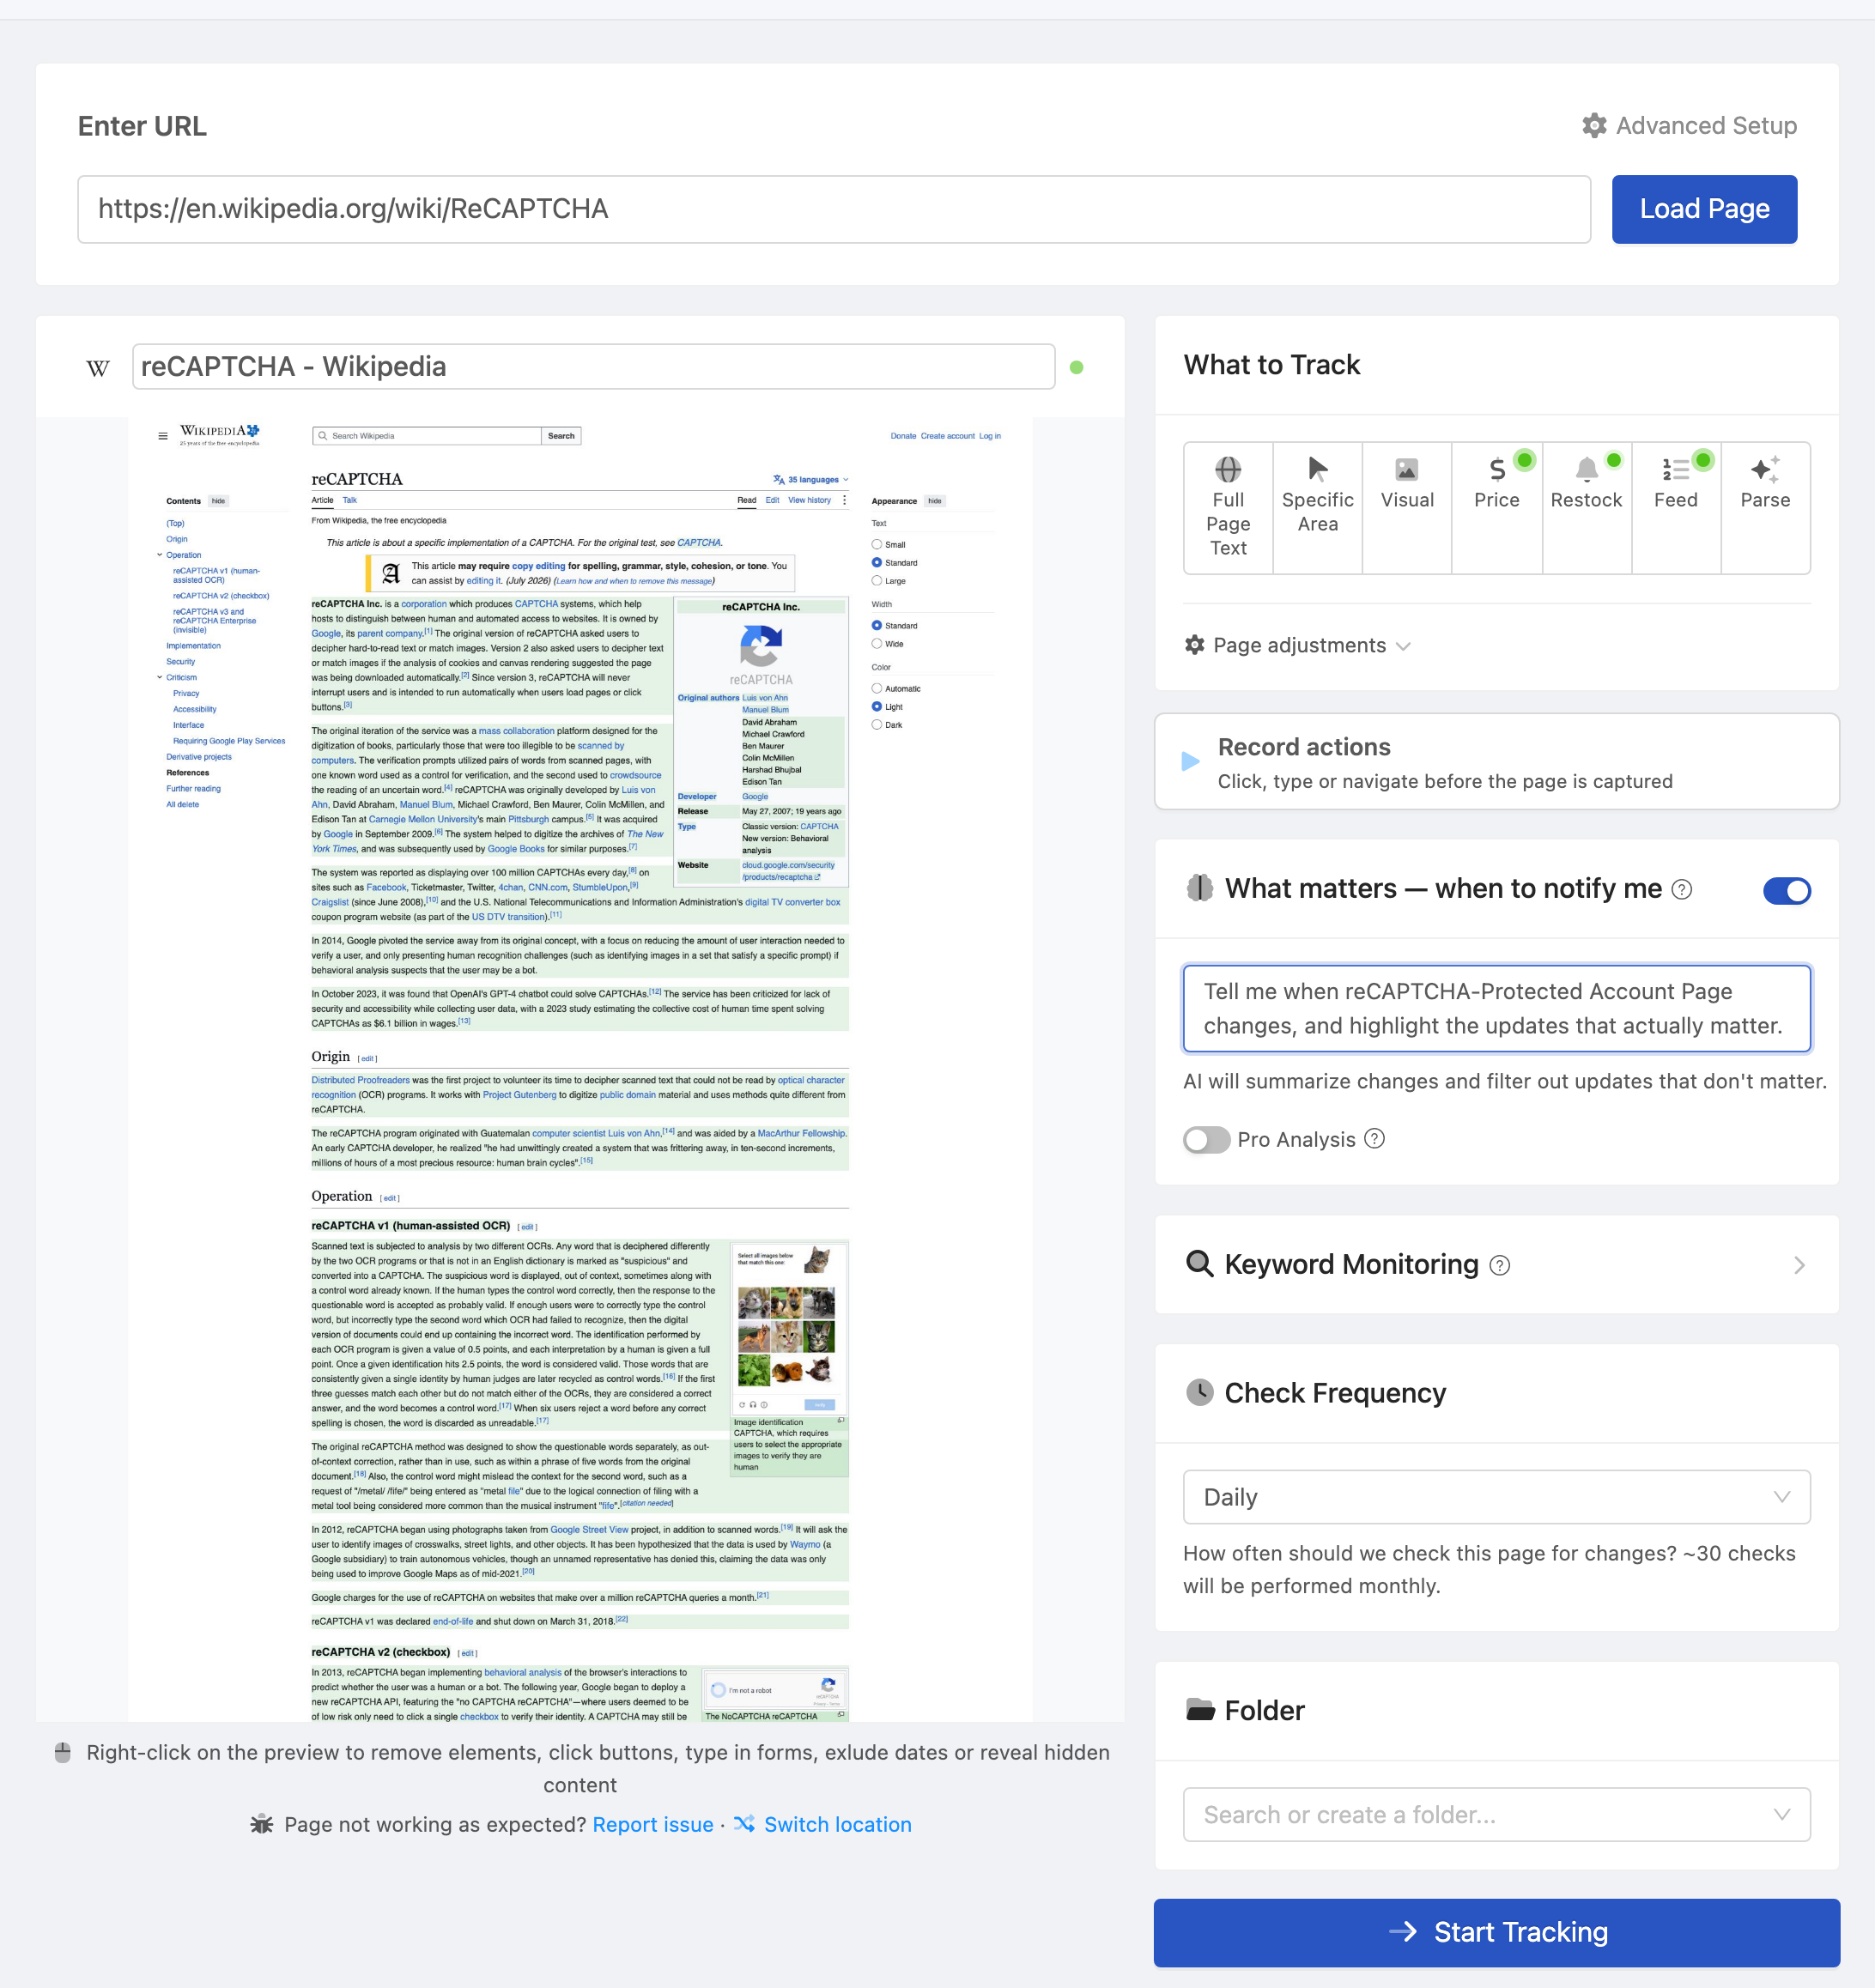Toggle the What matters notification switch

pos(1786,890)
